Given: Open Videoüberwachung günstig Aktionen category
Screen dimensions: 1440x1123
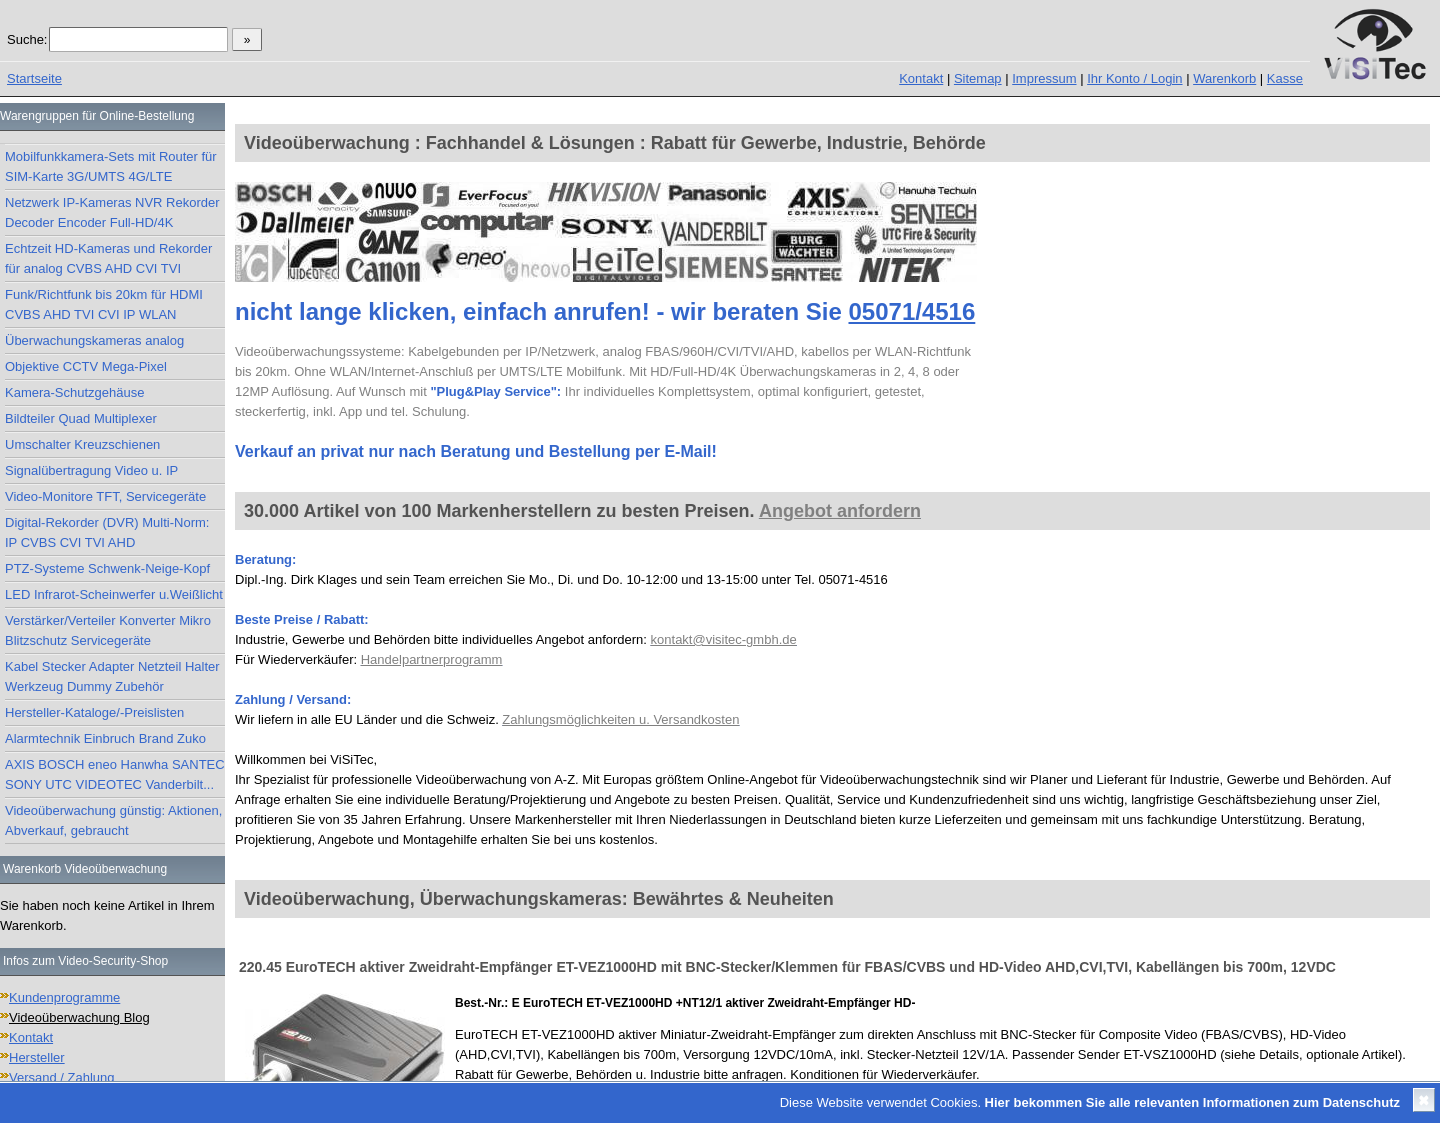Looking at the screenshot, I should pos(113,820).
